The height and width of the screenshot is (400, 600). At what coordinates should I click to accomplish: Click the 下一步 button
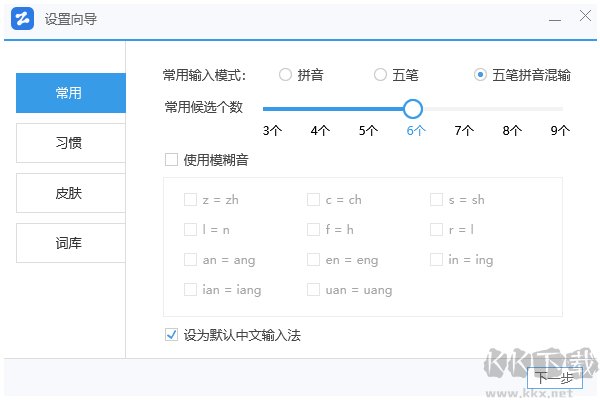(555, 377)
